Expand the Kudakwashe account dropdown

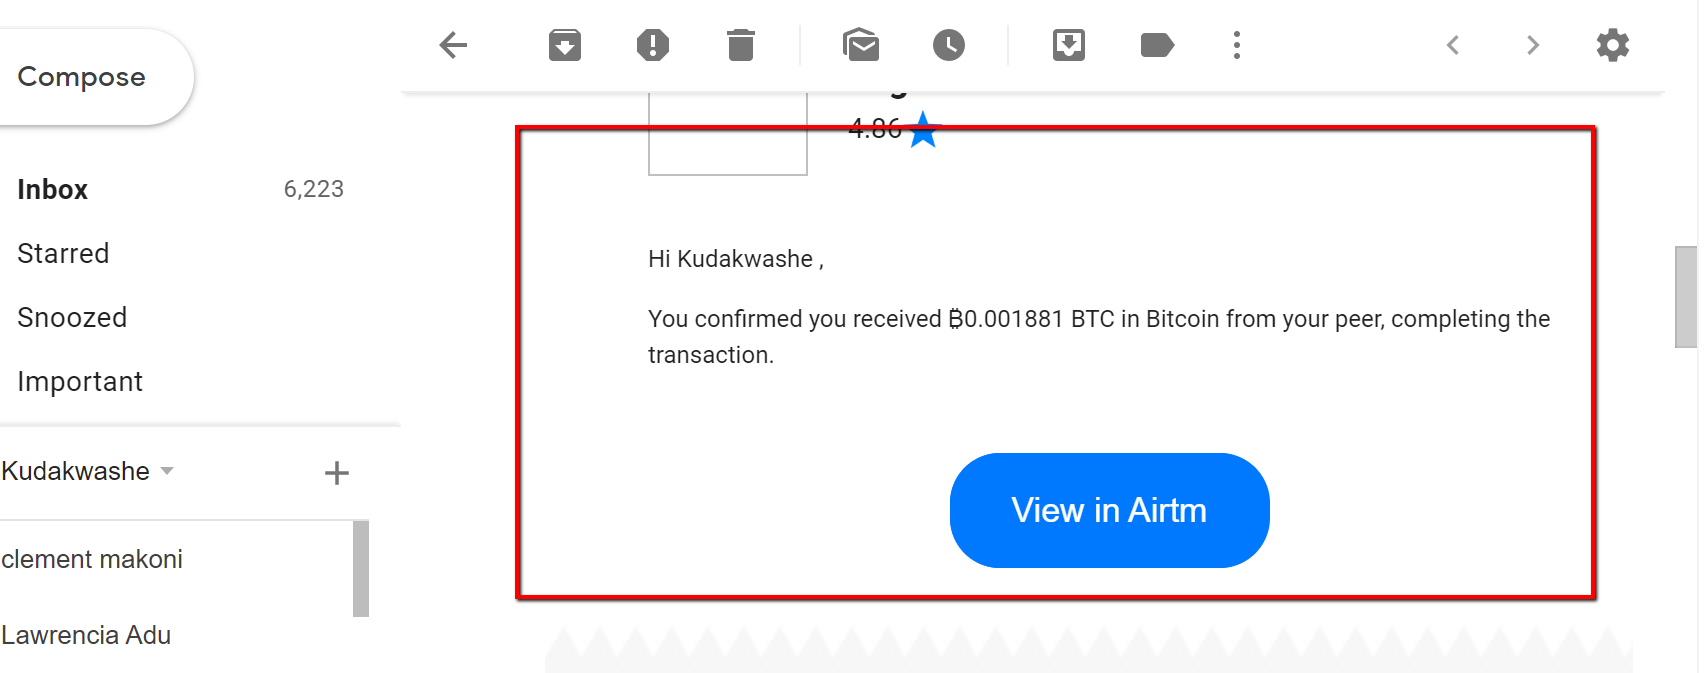coord(167,471)
